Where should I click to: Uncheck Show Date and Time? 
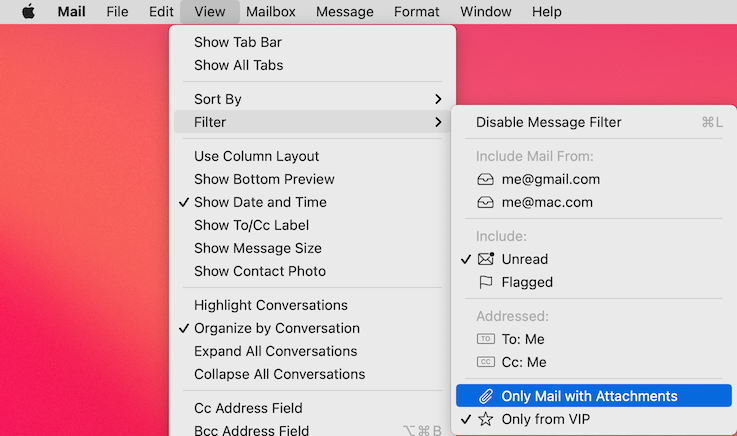(x=312, y=202)
